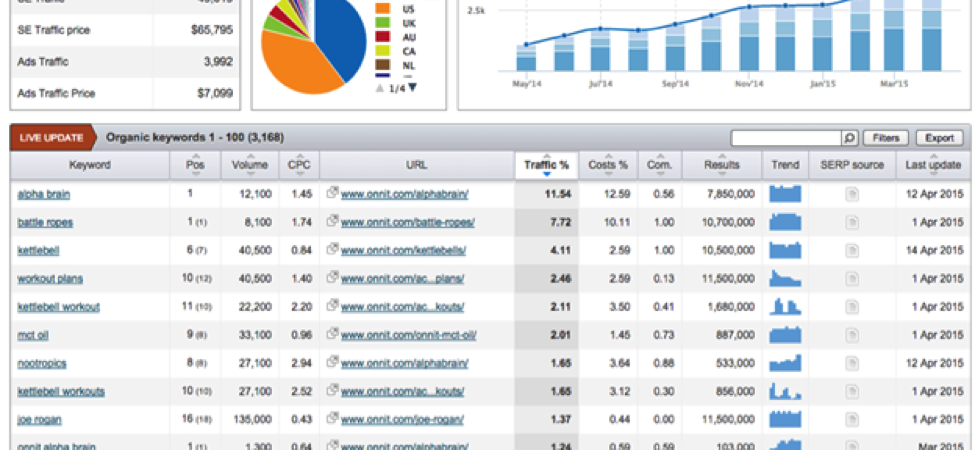
Task: Sort table by Last update column
Action: 933,165
